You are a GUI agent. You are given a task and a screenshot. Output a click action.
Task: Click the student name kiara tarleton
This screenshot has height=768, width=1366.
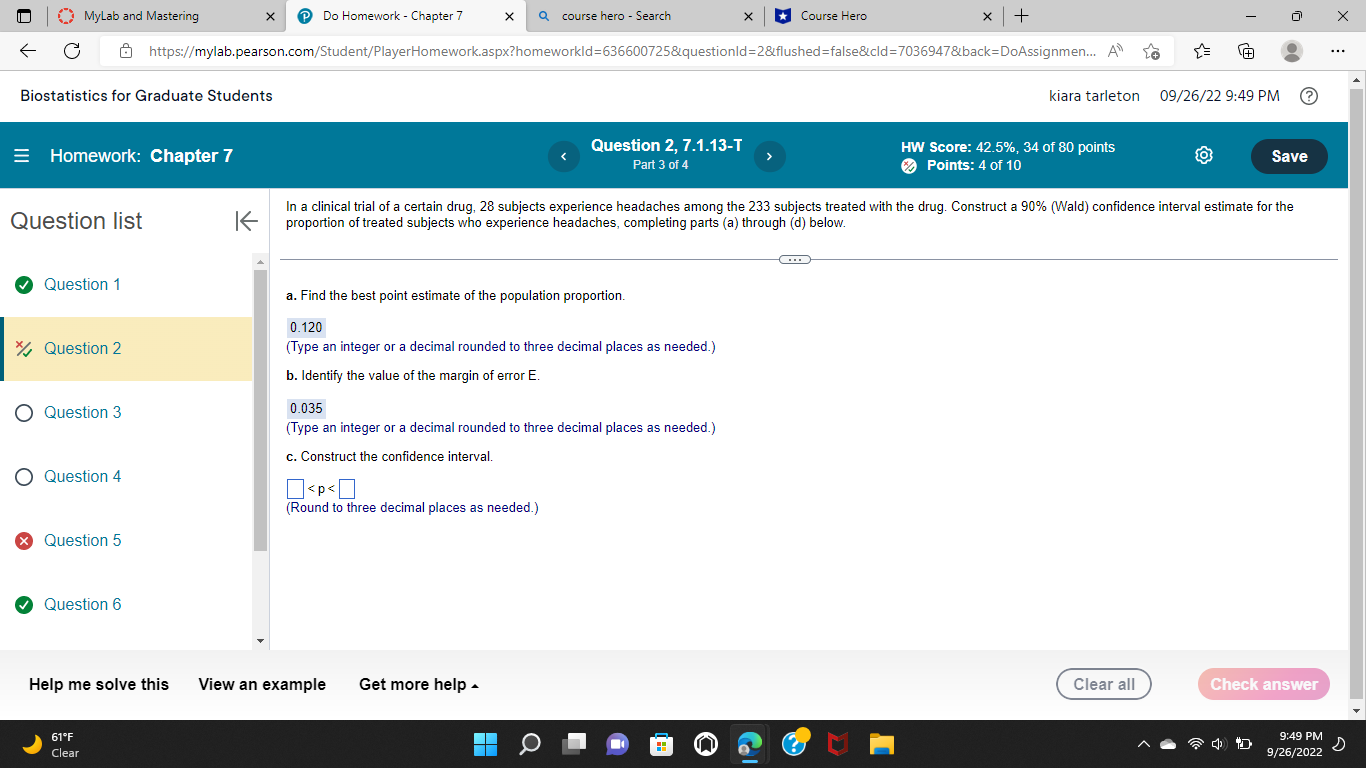pos(1094,96)
